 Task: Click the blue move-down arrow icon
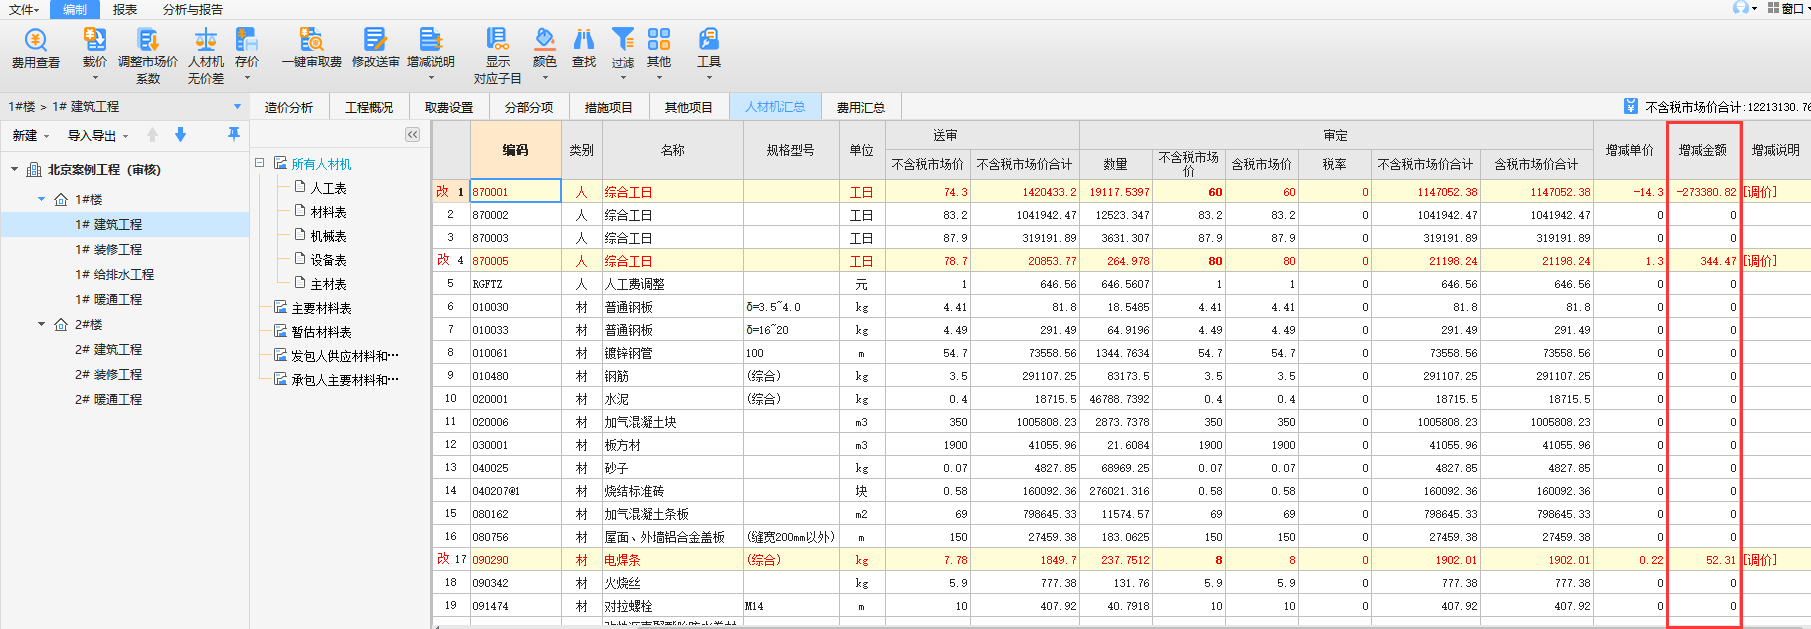[181, 135]
